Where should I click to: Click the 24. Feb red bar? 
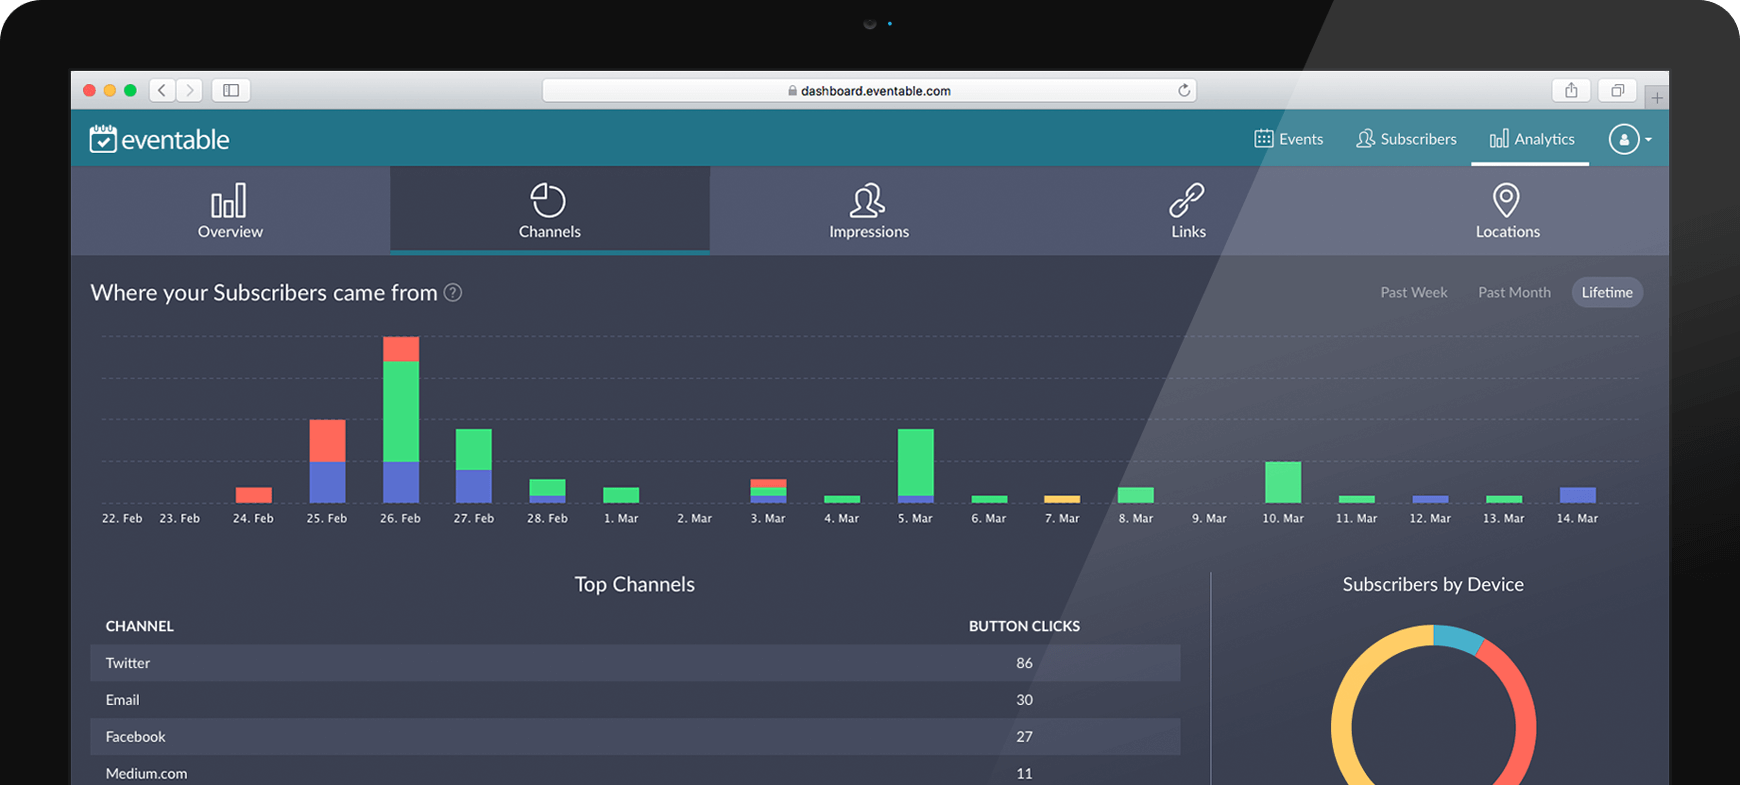(254, 495)
